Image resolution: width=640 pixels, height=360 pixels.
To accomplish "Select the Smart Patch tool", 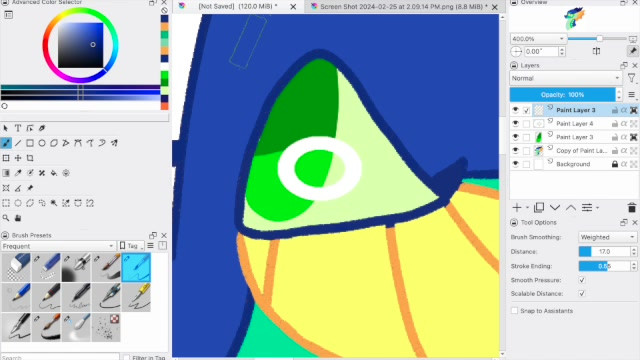I will coord(42,173).
